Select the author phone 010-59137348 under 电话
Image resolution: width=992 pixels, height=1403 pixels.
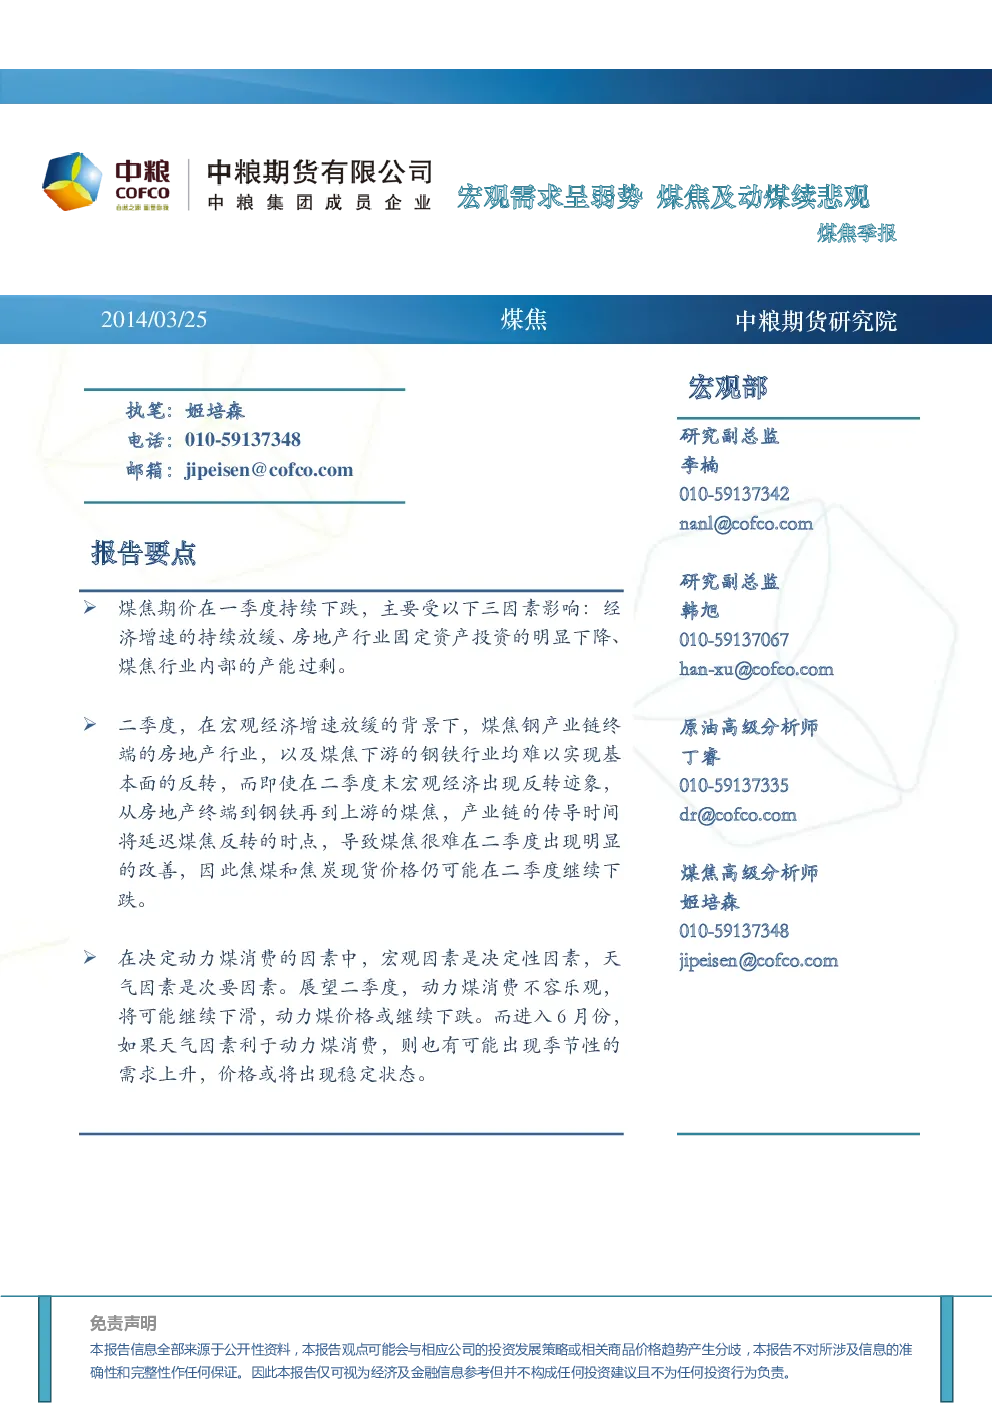pos(243,440)
